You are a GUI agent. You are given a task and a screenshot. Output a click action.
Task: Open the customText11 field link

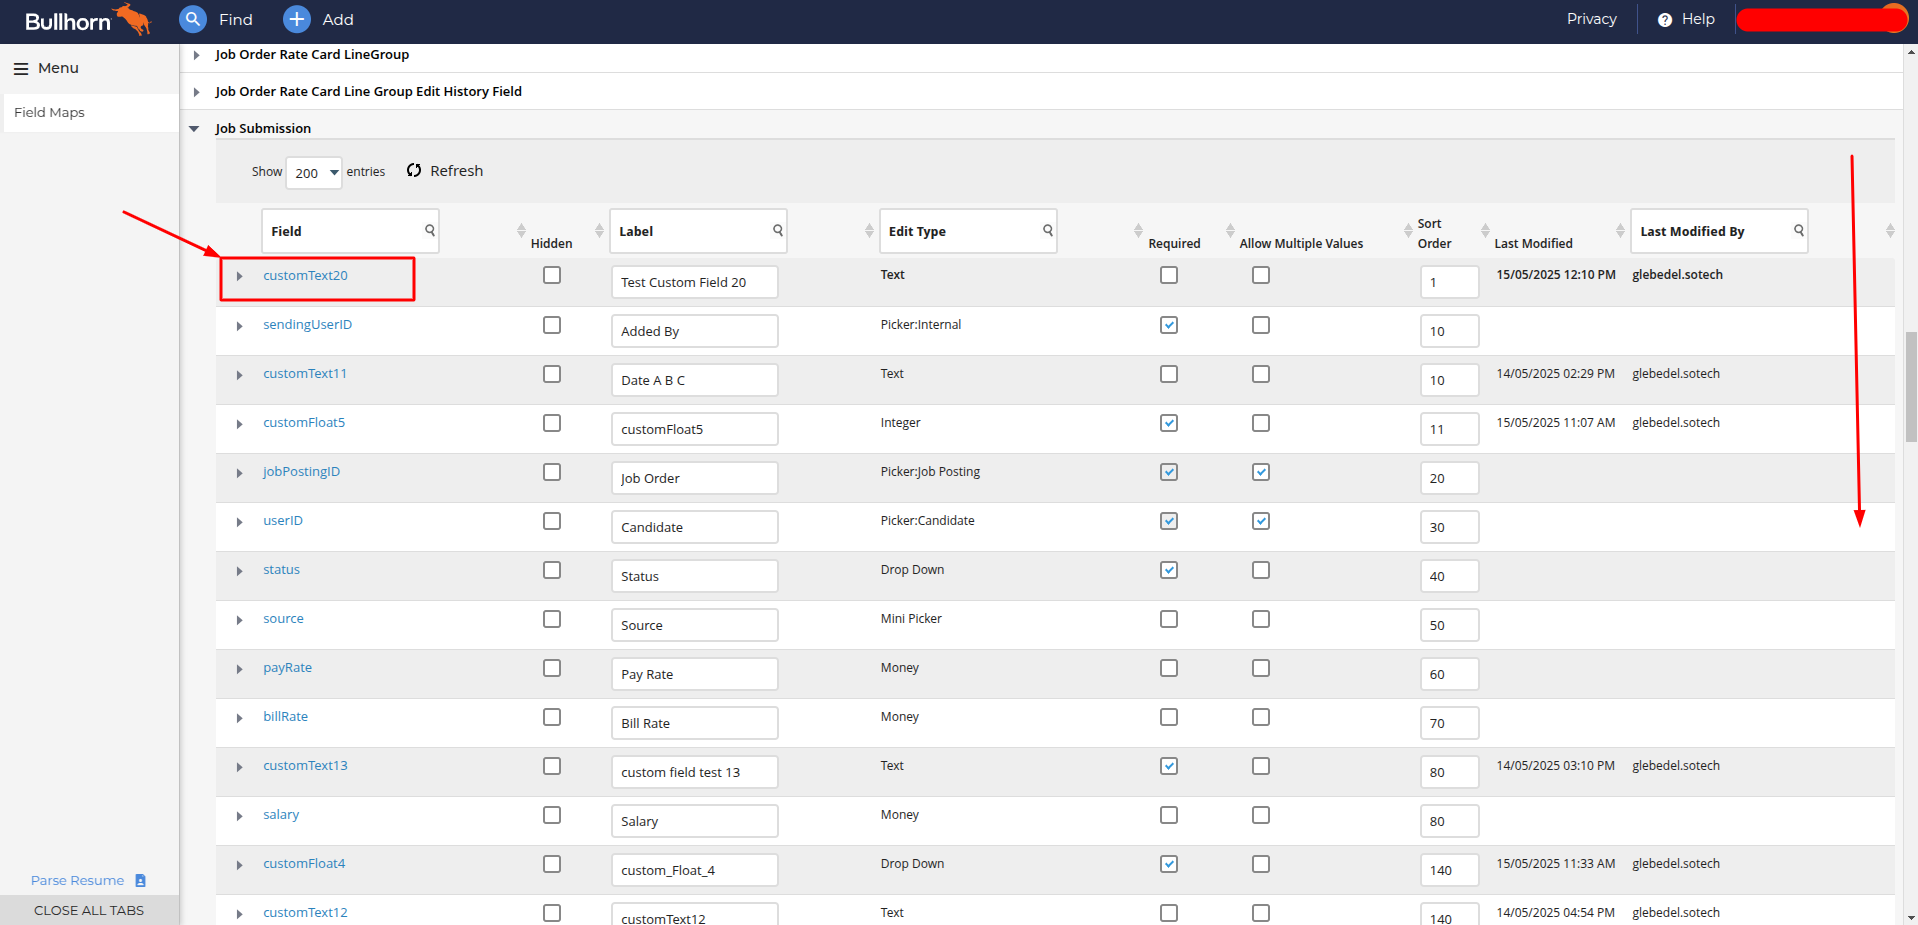tap(305, 373)
